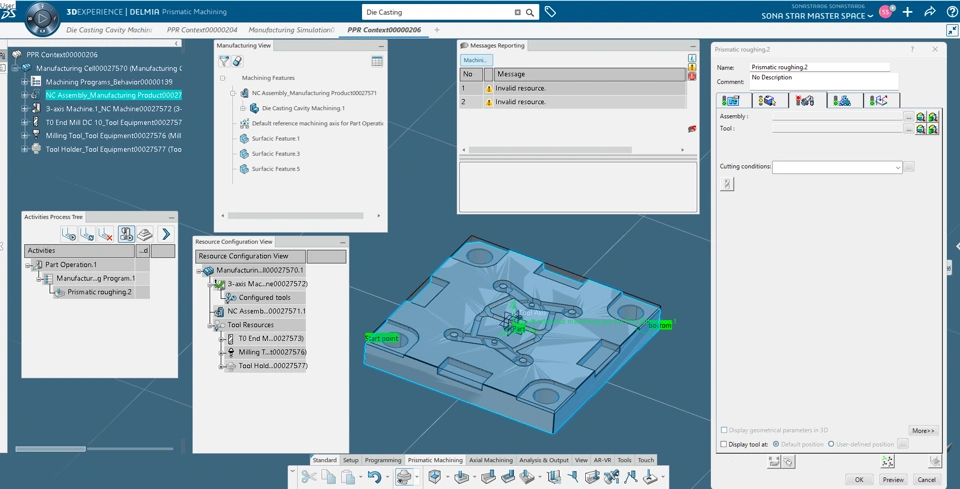Click the prismatic roughing cube icon in bottom toolbar

(435, 476)
